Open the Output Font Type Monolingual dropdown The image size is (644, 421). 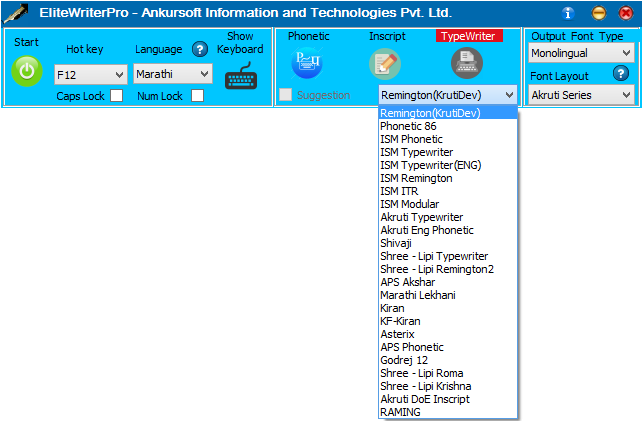(x=581, y=53)
